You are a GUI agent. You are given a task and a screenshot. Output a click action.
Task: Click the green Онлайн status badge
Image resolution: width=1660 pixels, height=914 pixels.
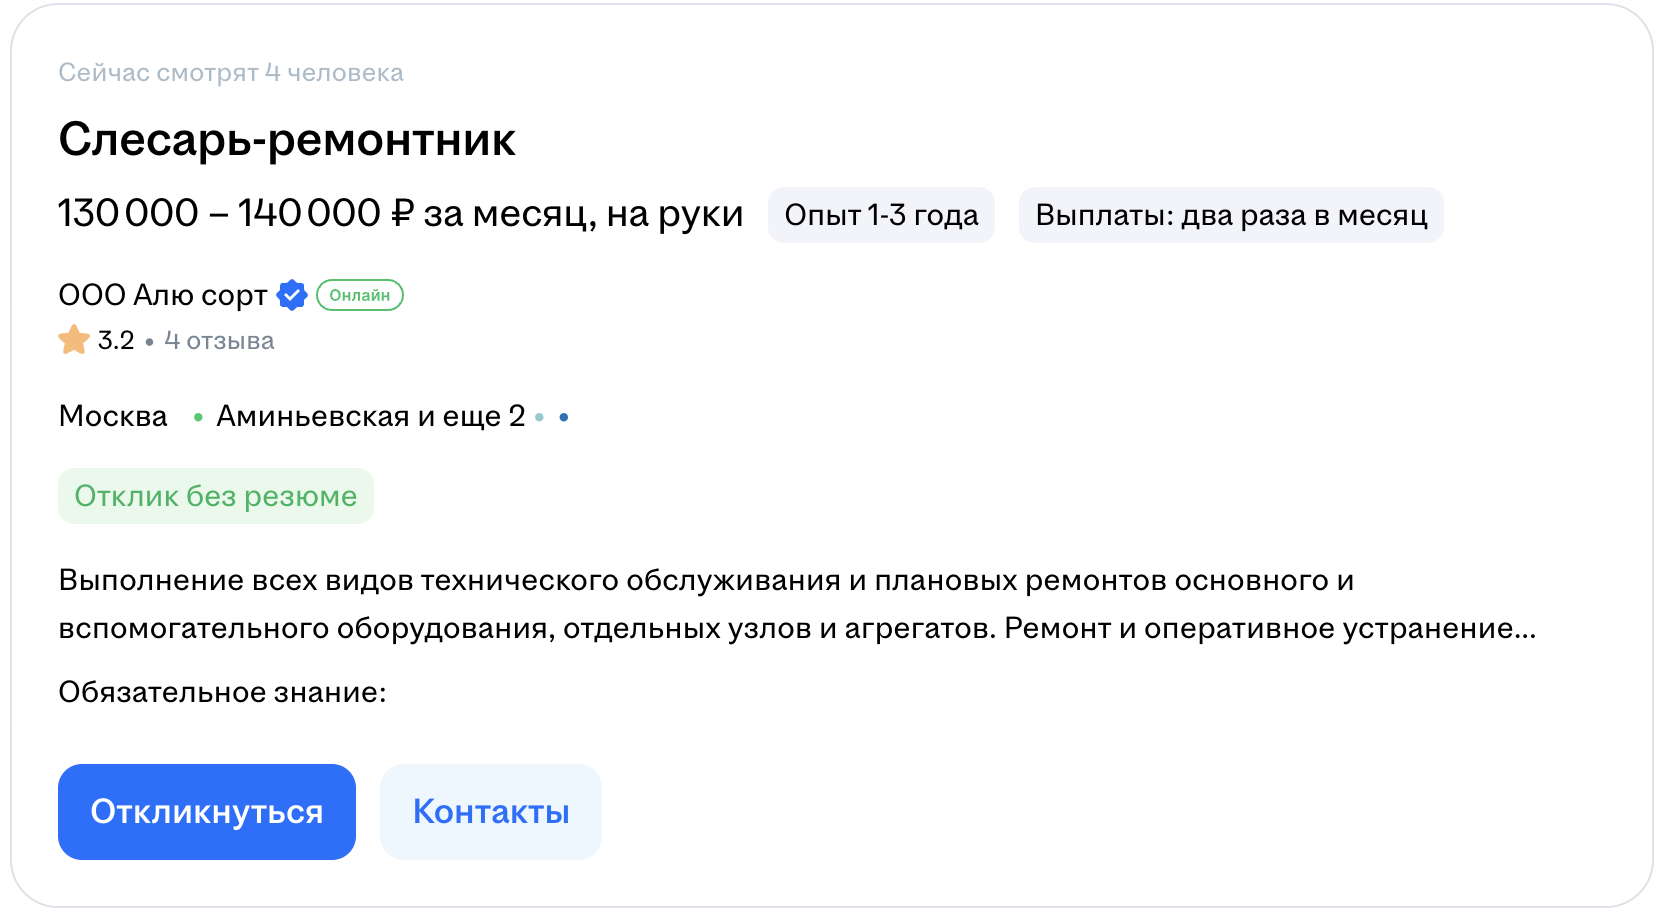(x=359, y=295)
